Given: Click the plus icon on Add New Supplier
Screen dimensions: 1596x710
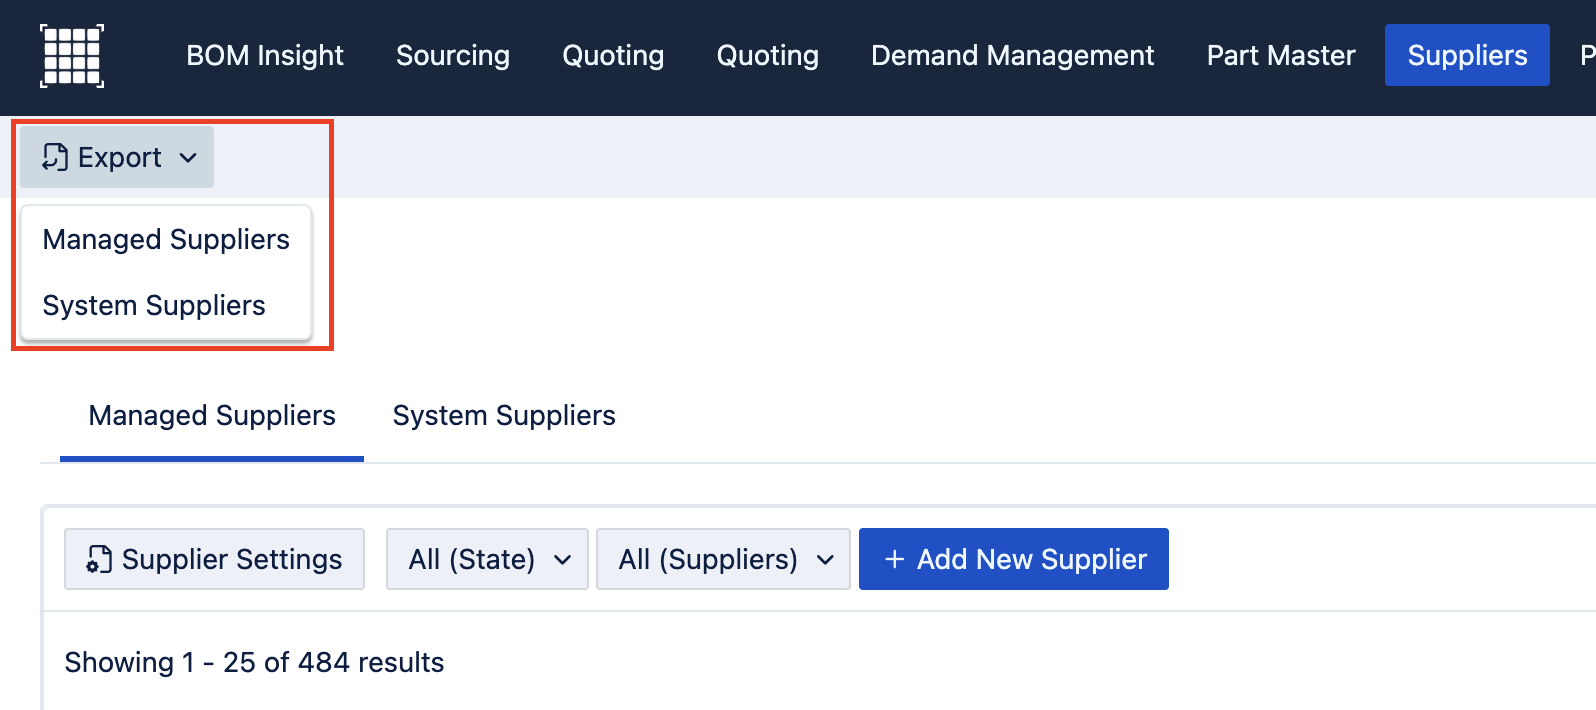Looking at the screenshot, I should tap(894, 559).
